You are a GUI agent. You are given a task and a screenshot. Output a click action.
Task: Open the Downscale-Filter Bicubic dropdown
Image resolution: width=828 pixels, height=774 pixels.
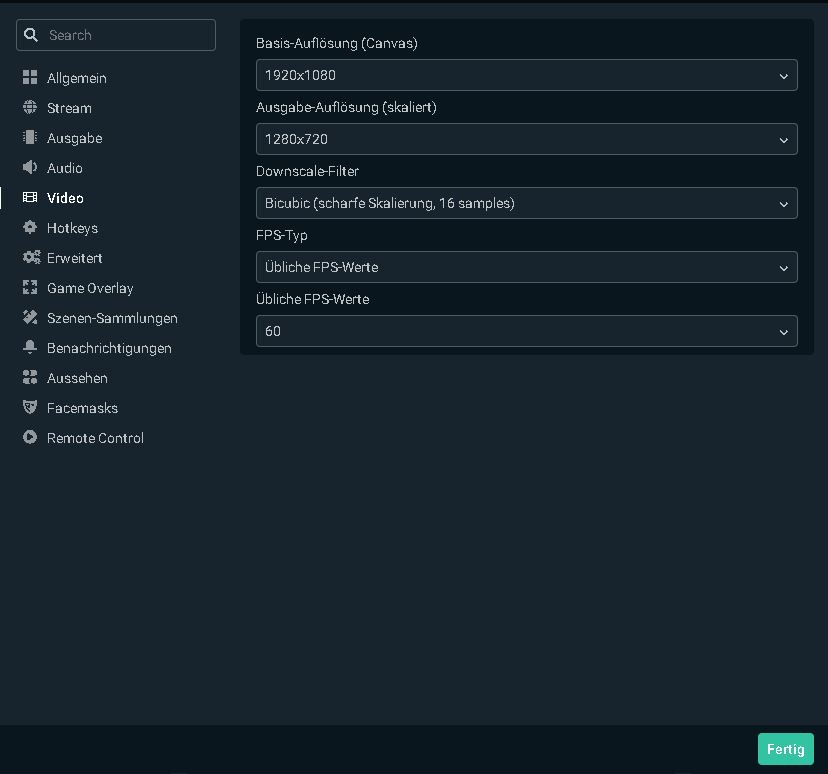pos(526,204)
